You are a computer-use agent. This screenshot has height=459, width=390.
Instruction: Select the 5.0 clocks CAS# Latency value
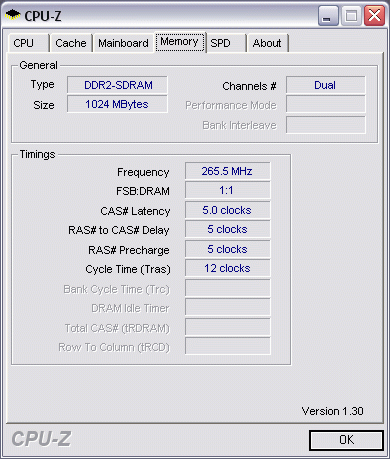[228, 210]
